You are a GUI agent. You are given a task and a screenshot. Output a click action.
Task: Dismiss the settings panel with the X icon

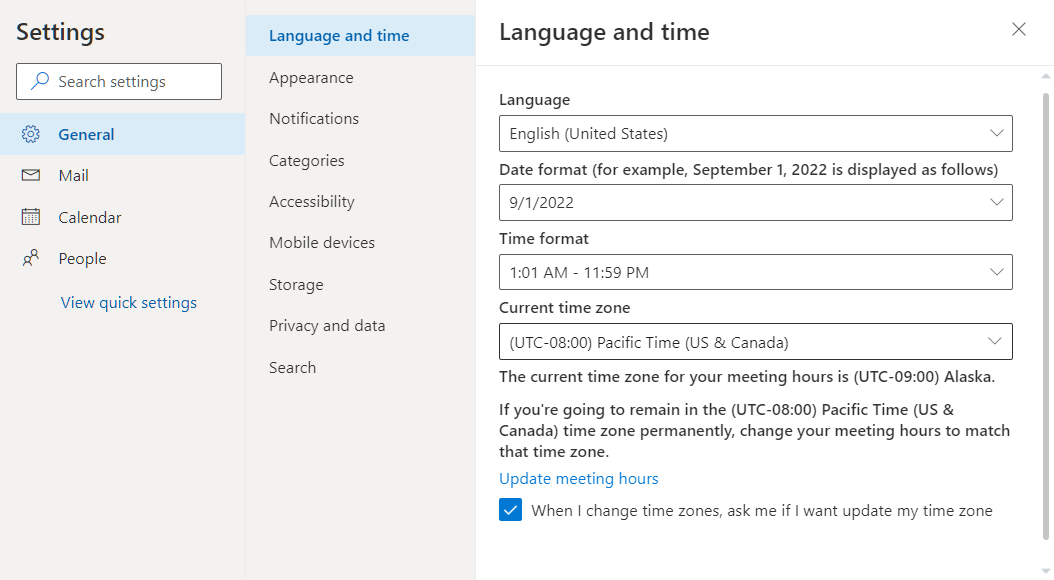tap(1018, 30)
